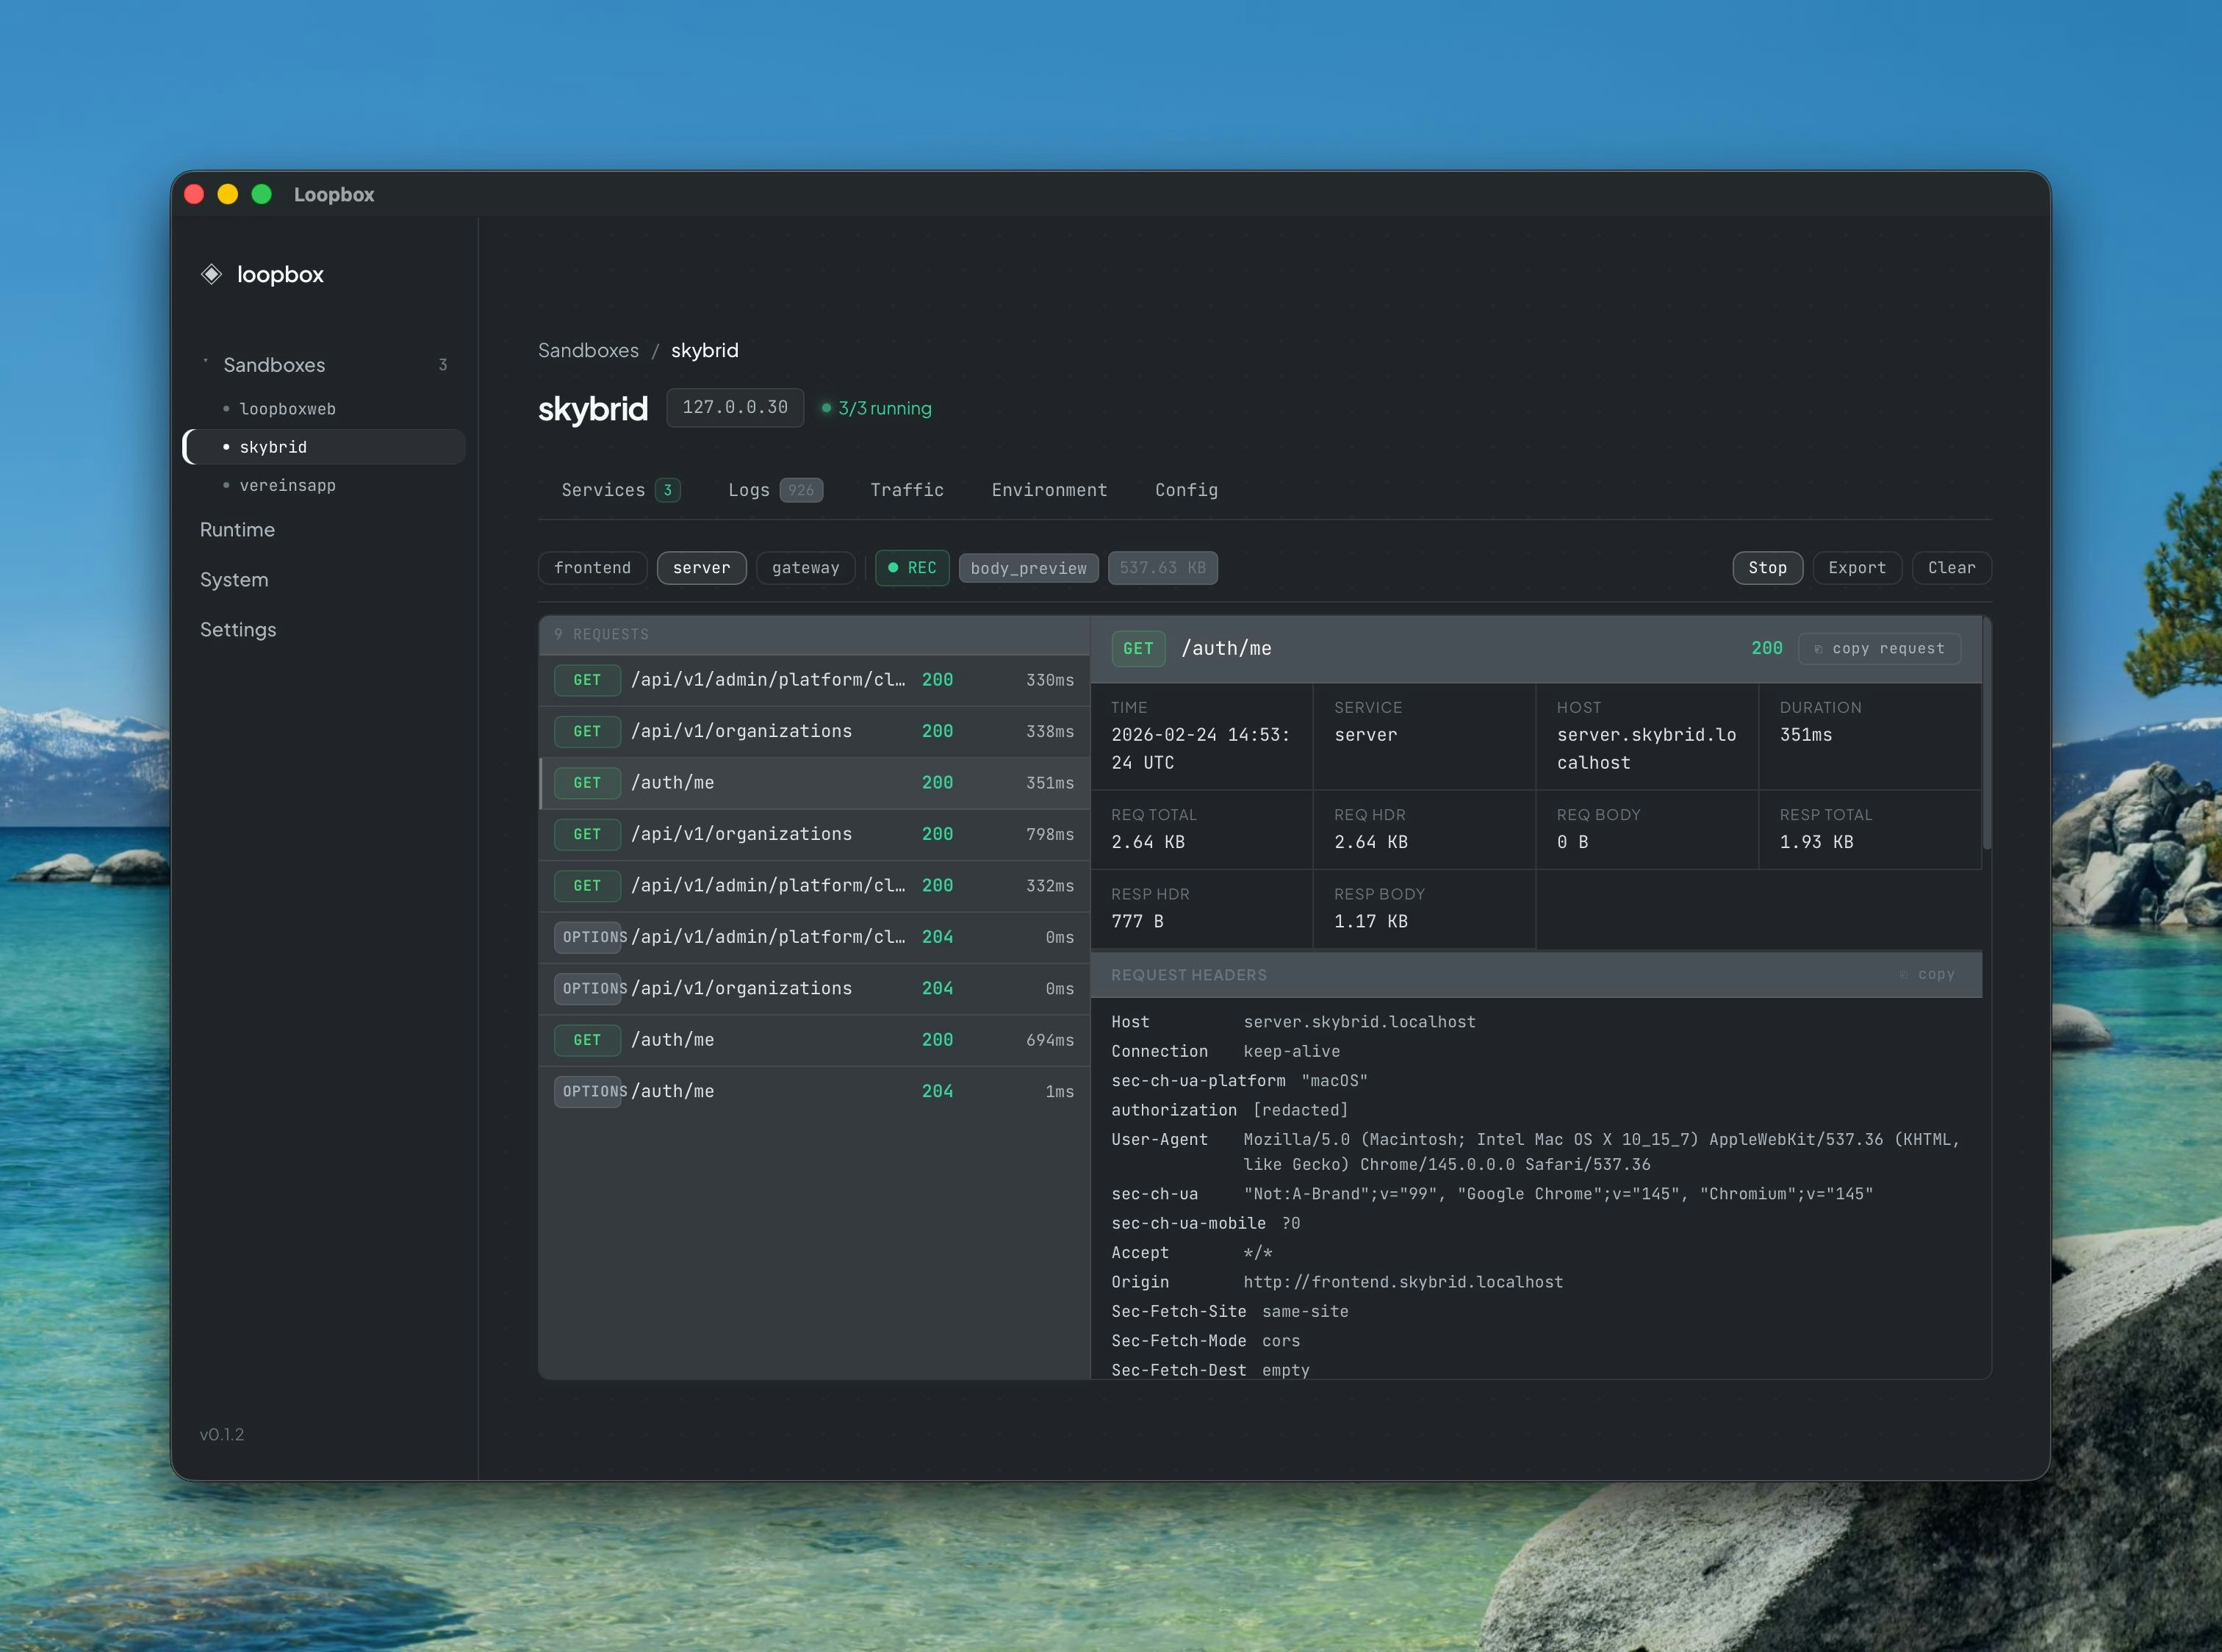Disable the body_preview option
Screen dimensions: 2222x1652
pos(1028,567)
